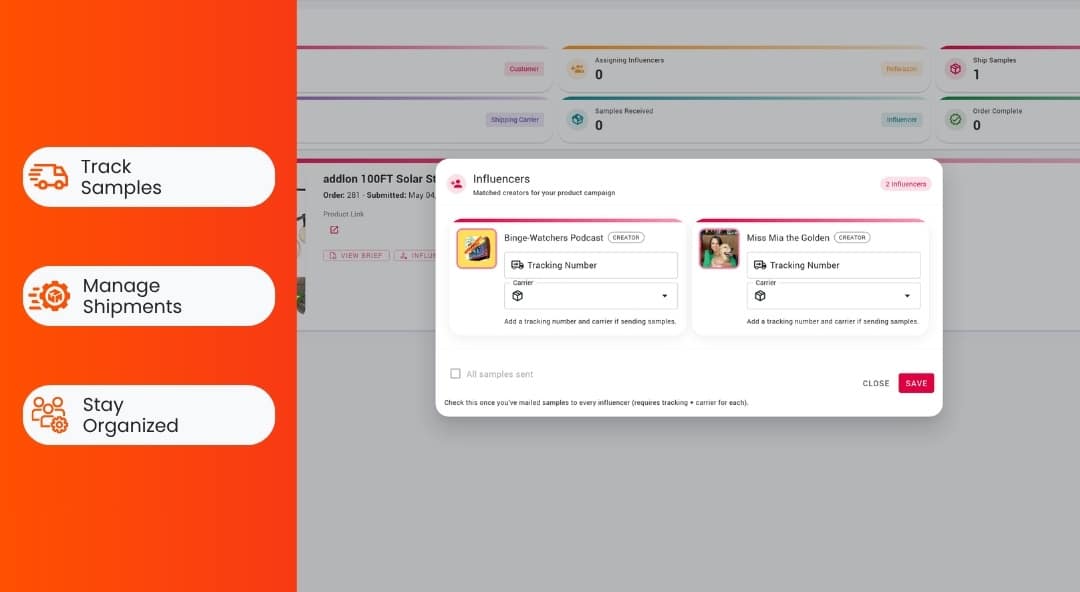The height and width of the screenshot is (592, 1080).
Task: Click the Influencer tag on Samples Received card
Action: tap(902, 120)
